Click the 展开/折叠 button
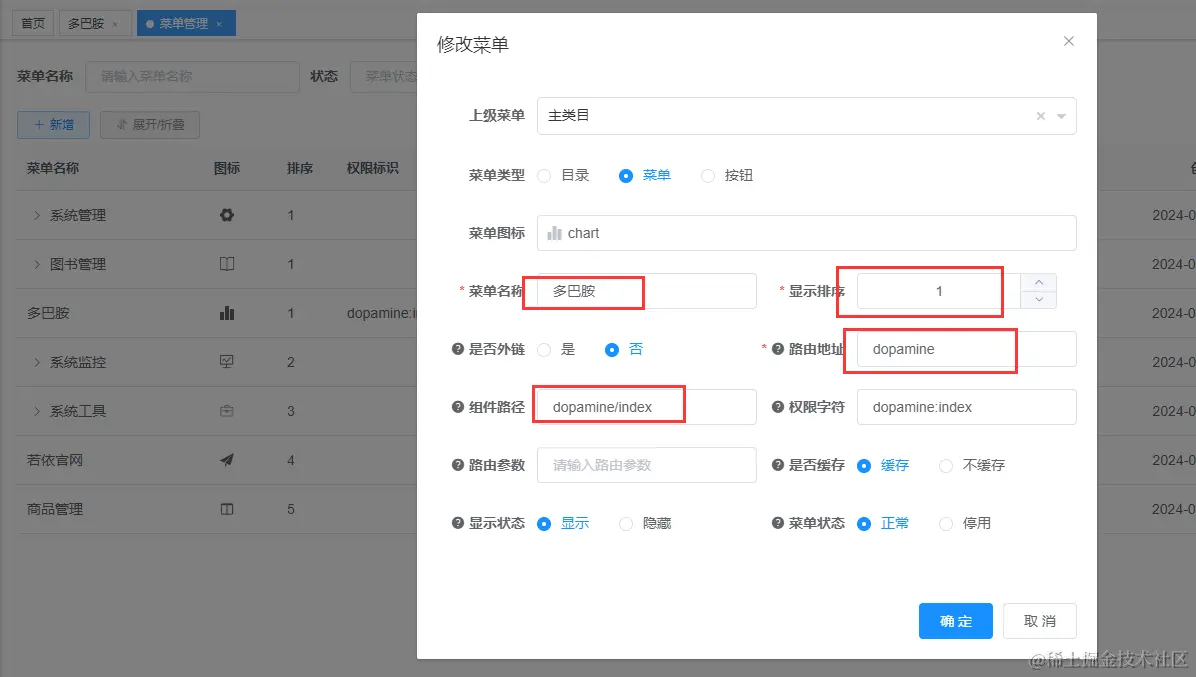The width and height of the screenshot is (1196, 677). [x=150, y=124]
